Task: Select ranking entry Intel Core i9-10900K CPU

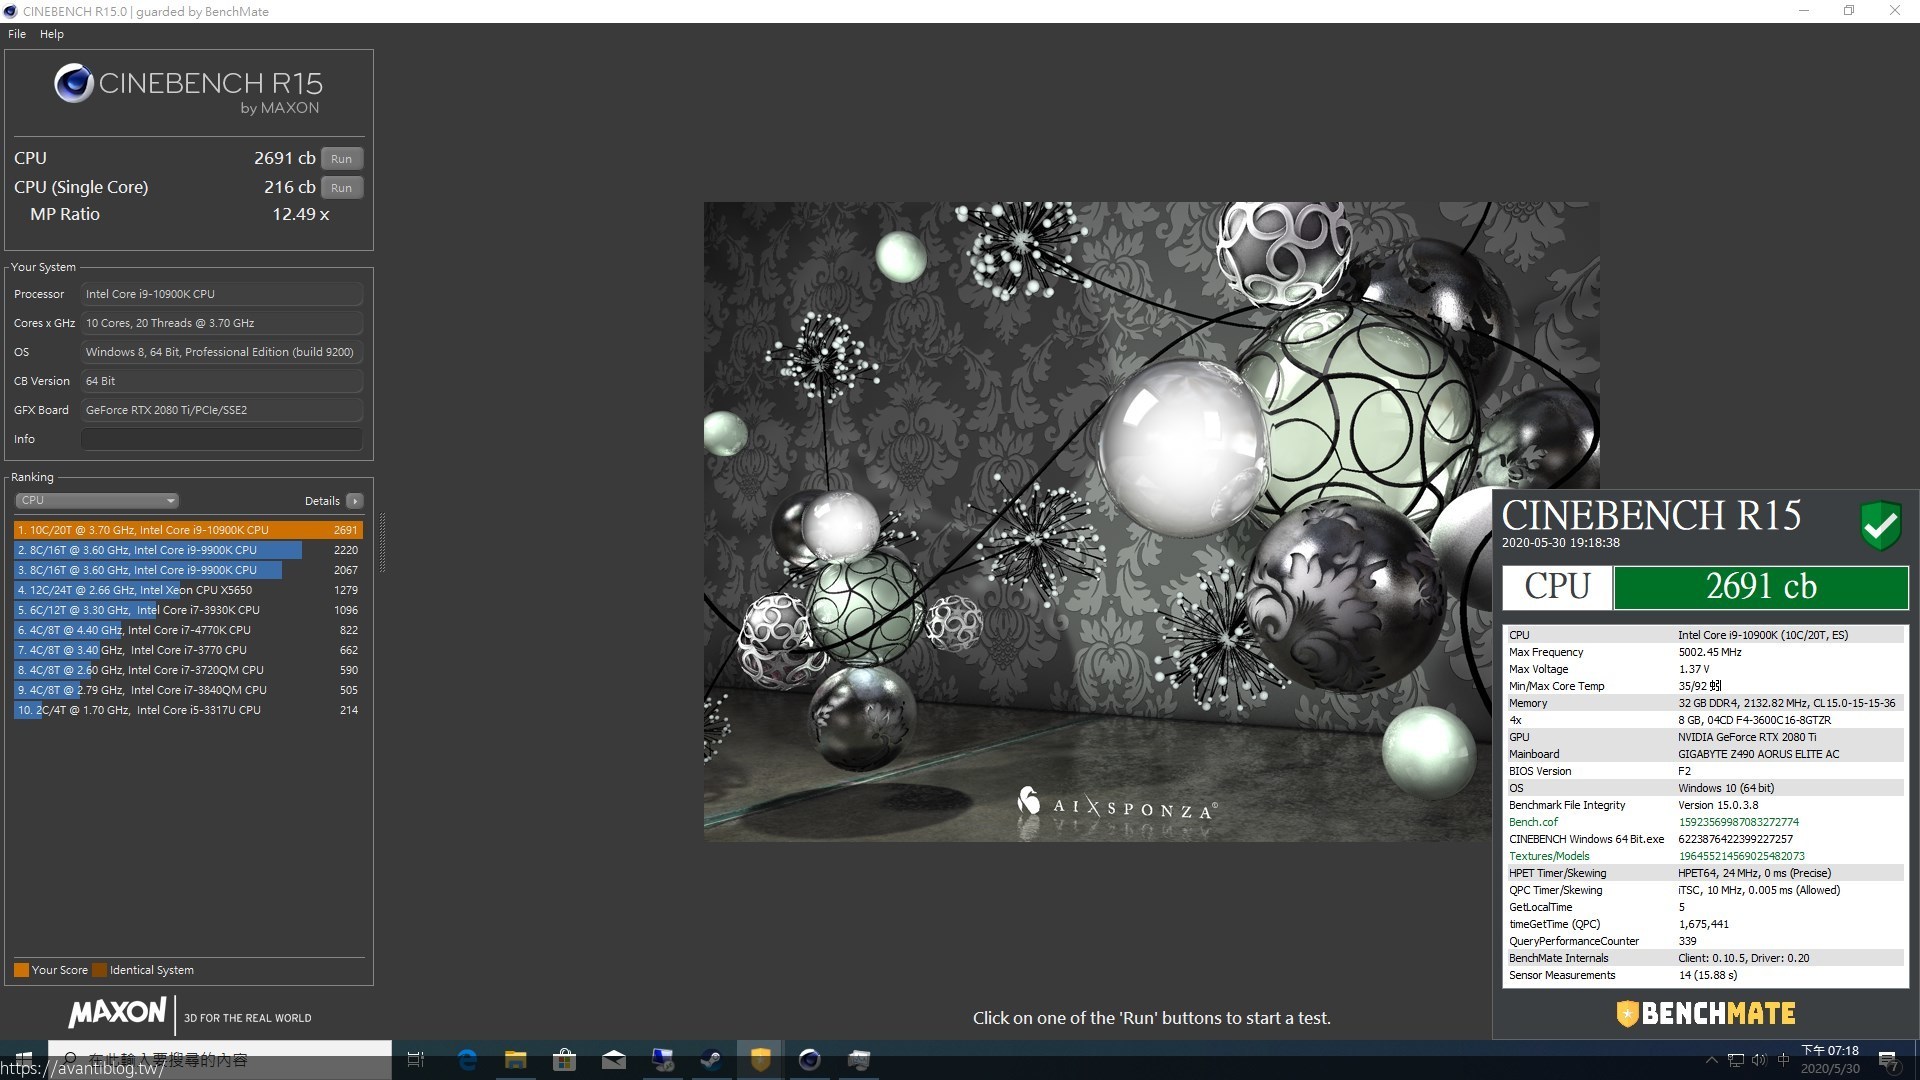Action: (x=188, y=530)
